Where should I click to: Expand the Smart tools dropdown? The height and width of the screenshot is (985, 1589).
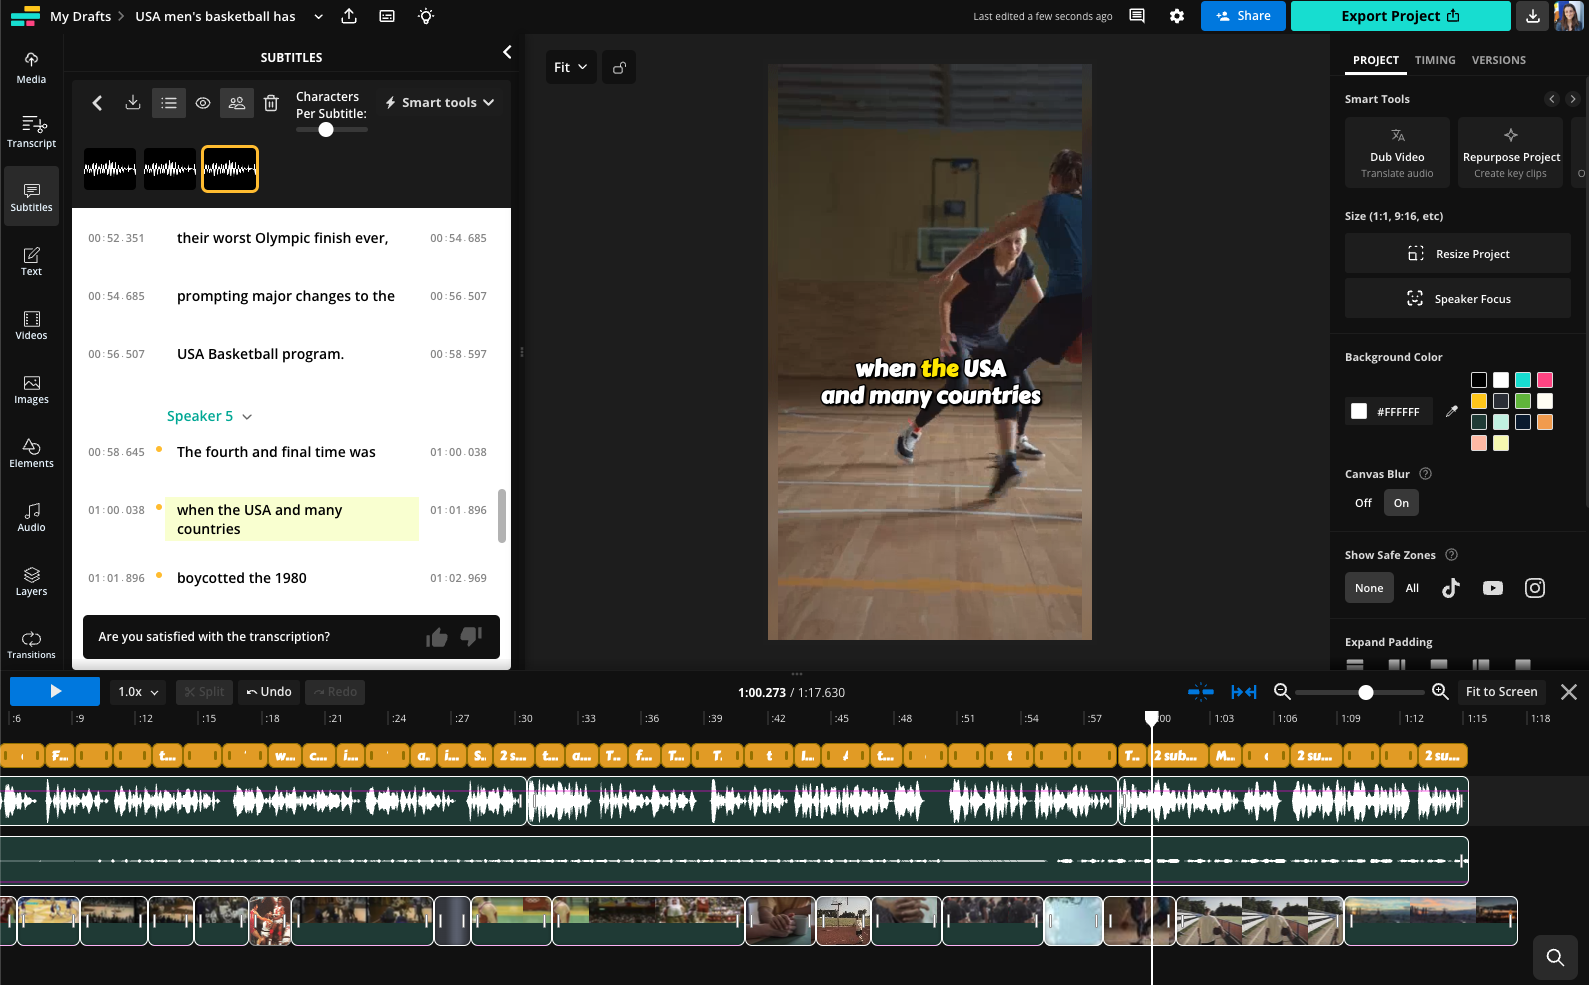pos(440,103)
